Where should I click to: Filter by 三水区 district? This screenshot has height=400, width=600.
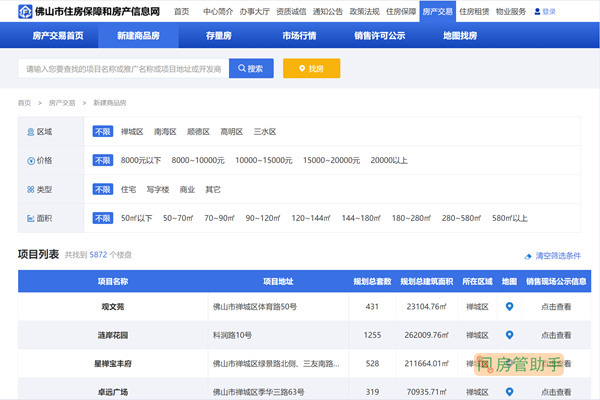tap(265, 132)
